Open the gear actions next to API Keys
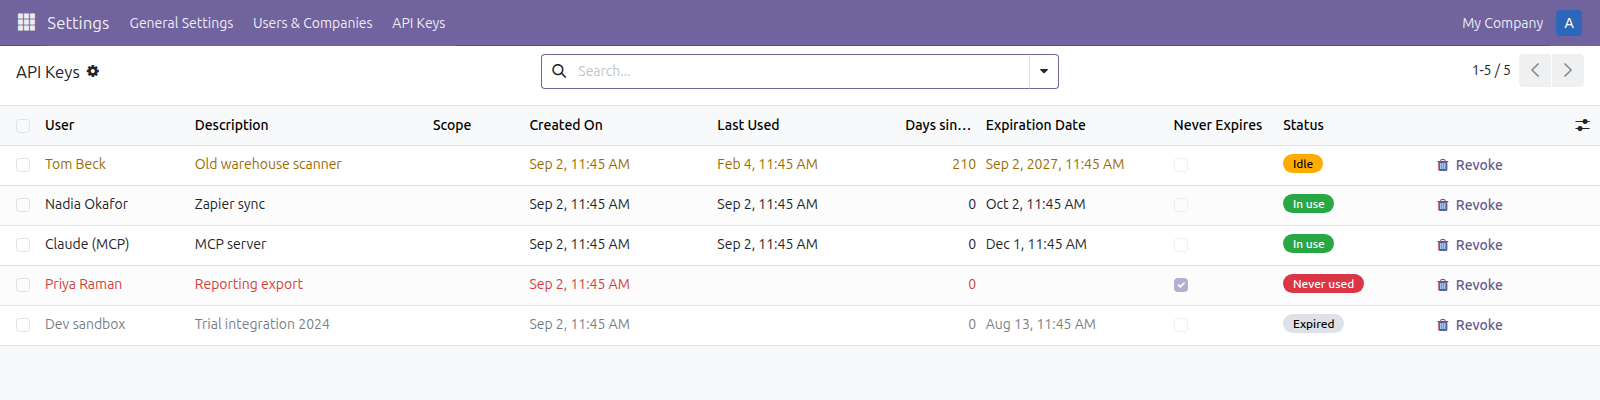The width and height of the screenshot is (1600, 400). coord(93,71)
